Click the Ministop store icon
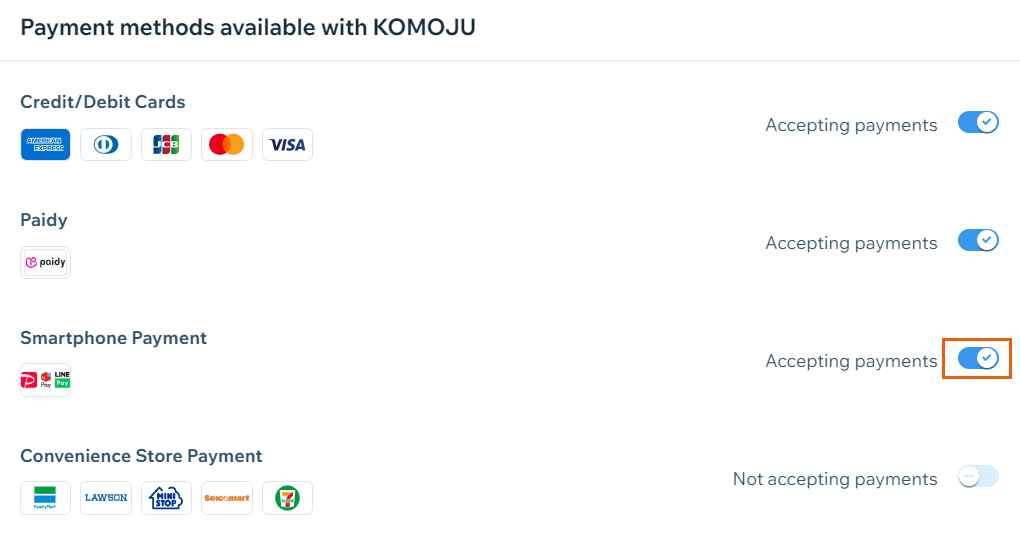 pyautogui.click(x=167, y=498)
